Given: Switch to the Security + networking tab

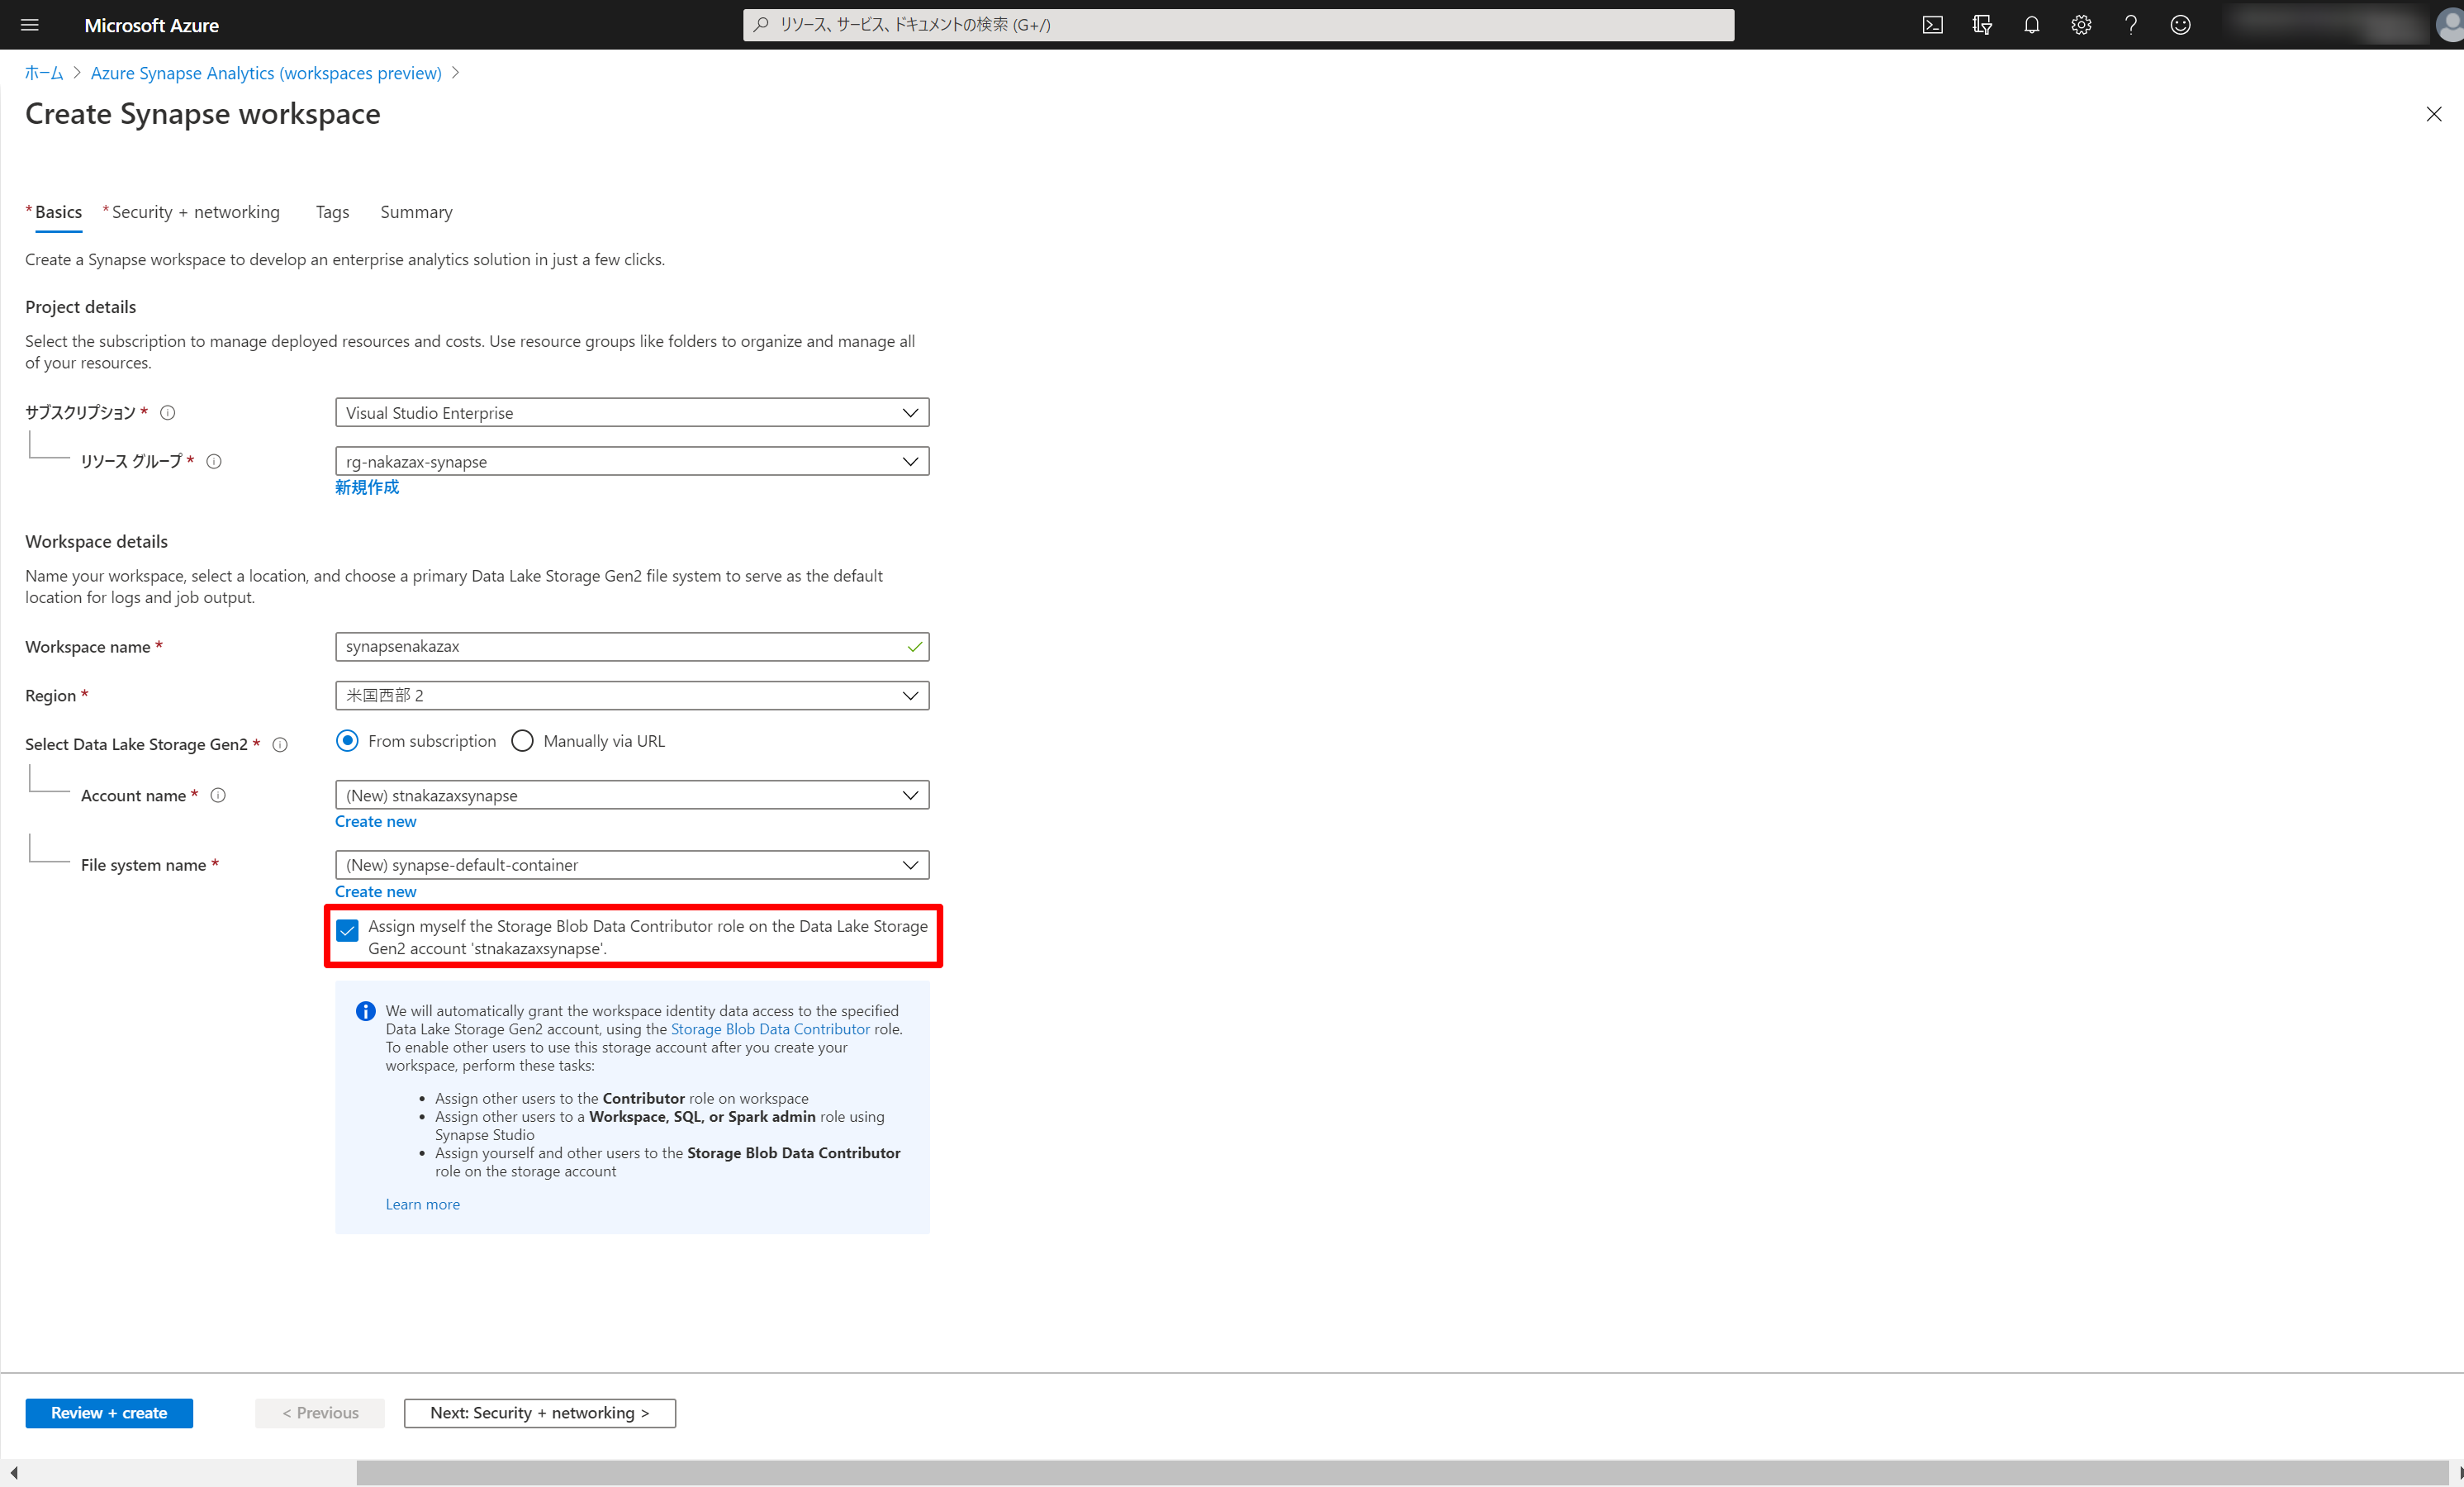Looking at the screenshot, I should coord(195,212).
